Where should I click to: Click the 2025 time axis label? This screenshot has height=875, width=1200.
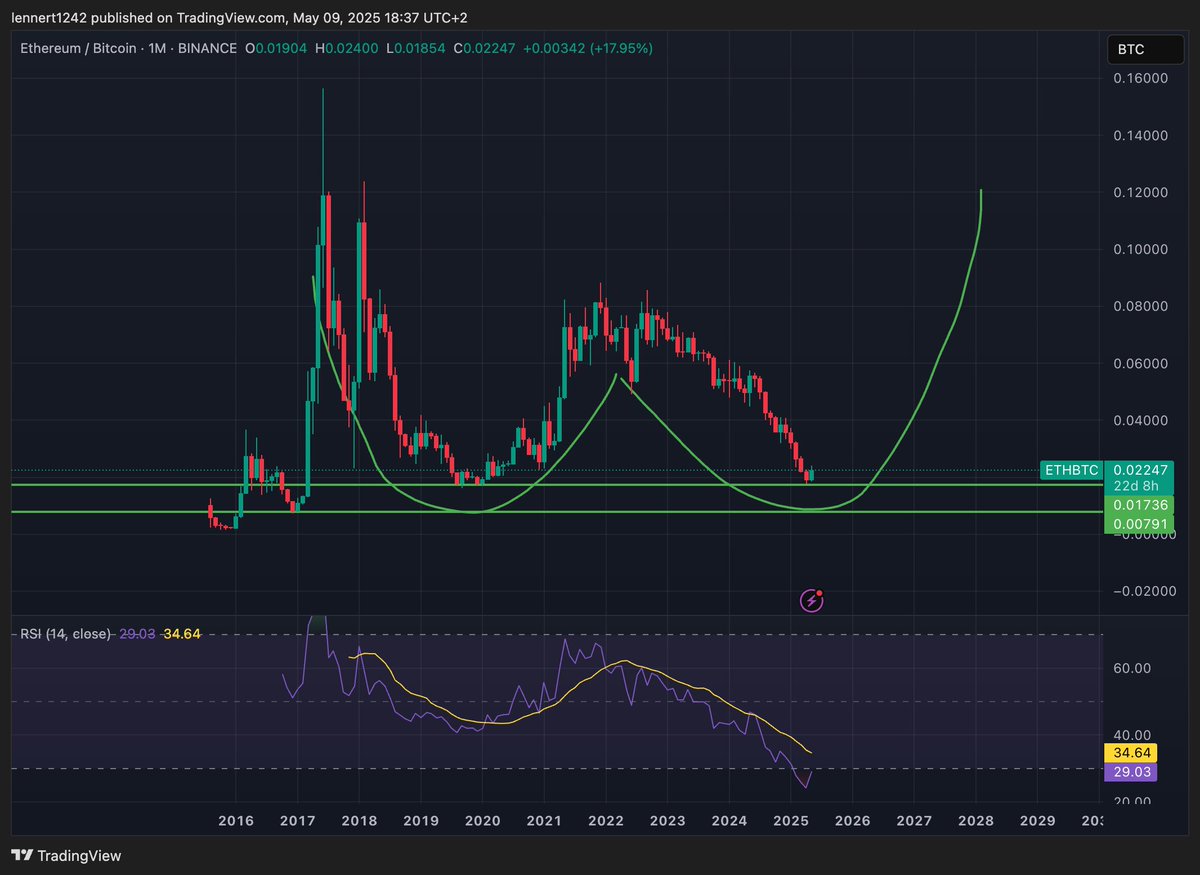pos(791,820)
